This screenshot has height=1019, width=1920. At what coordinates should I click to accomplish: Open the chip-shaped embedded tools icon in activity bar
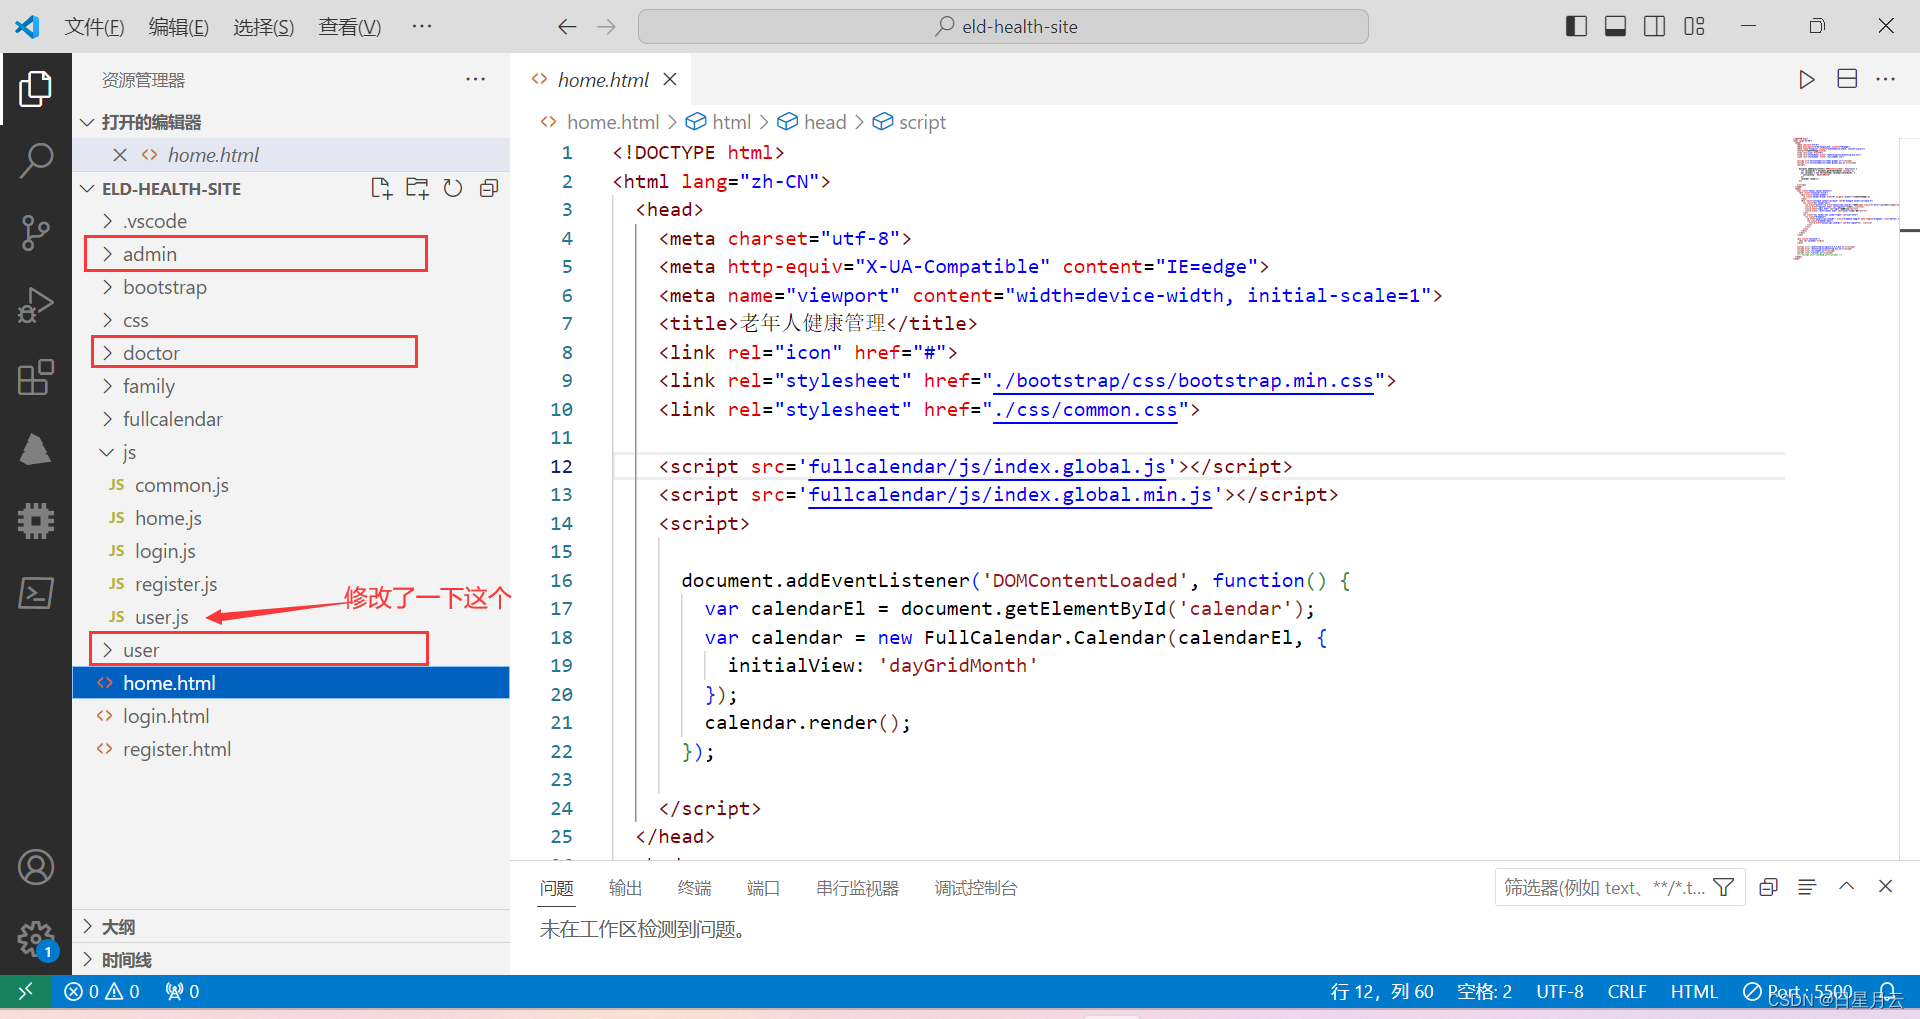(x=35, y=520)
